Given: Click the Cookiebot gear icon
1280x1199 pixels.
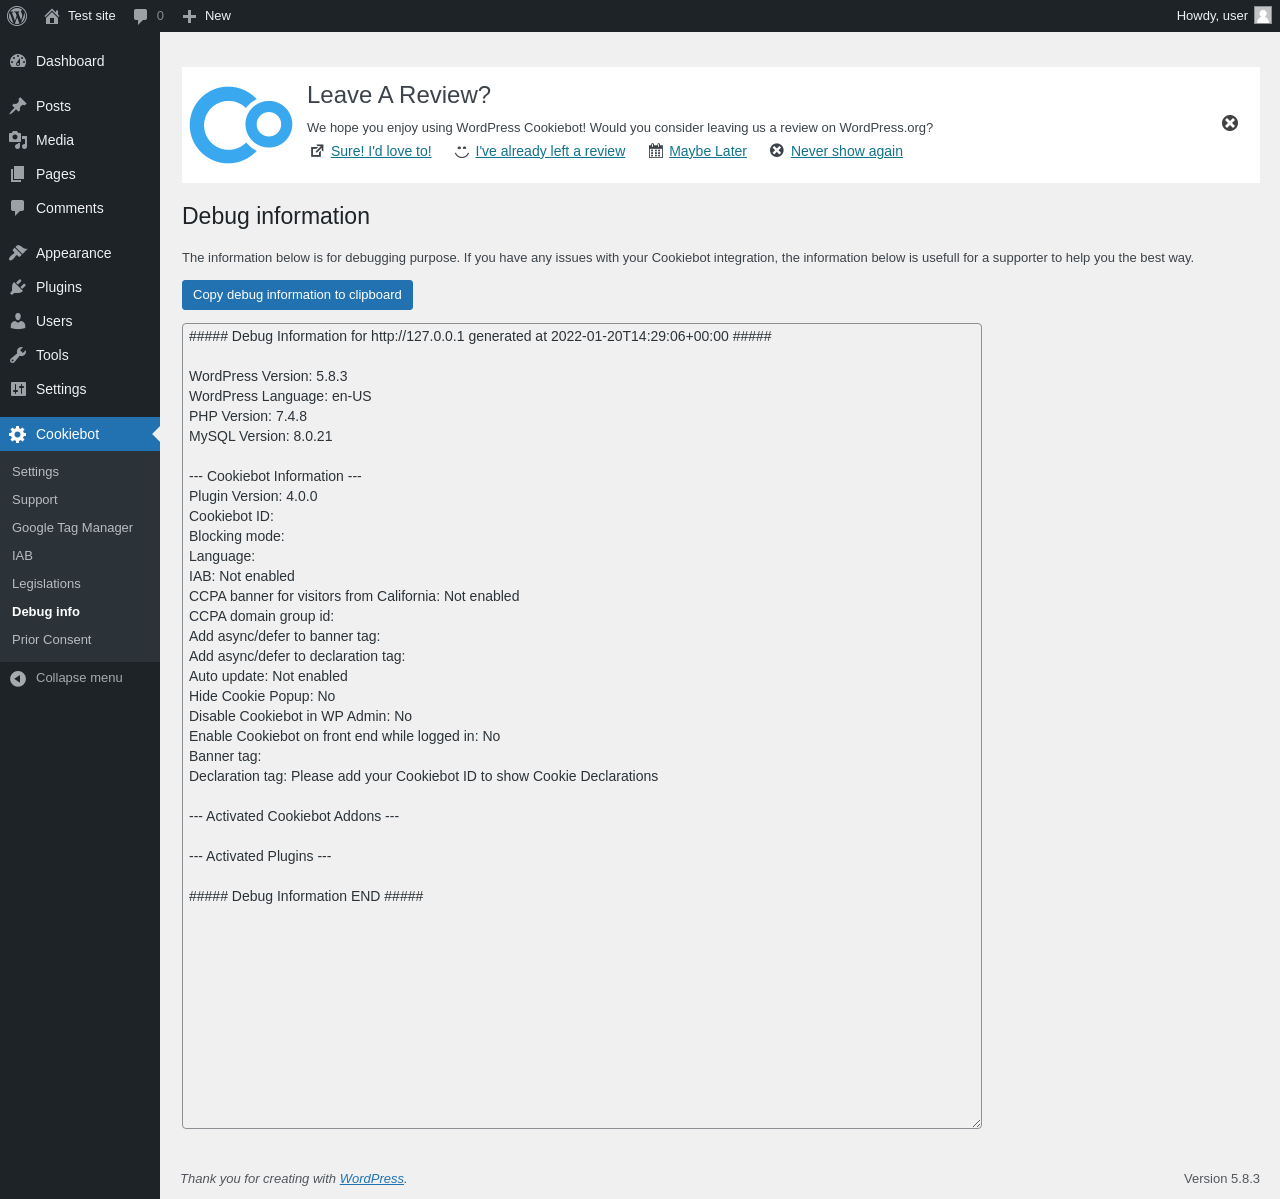Looking at the screenshot, I should [18, 434].
